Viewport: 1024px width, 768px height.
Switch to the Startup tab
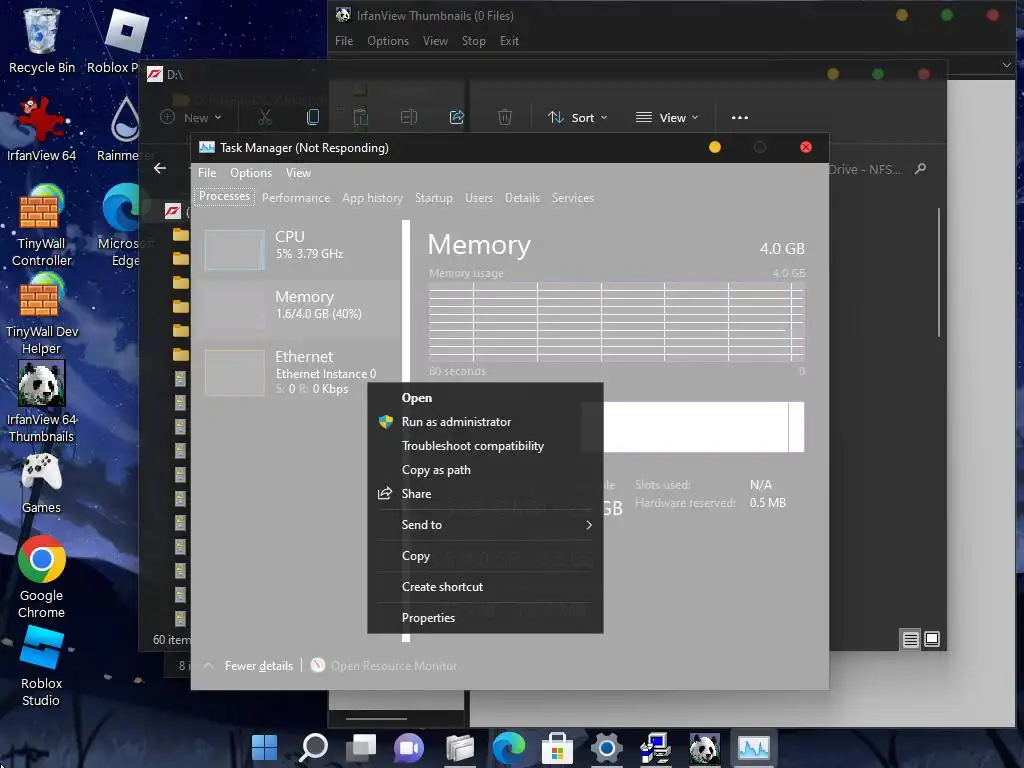tap(434, 198)
